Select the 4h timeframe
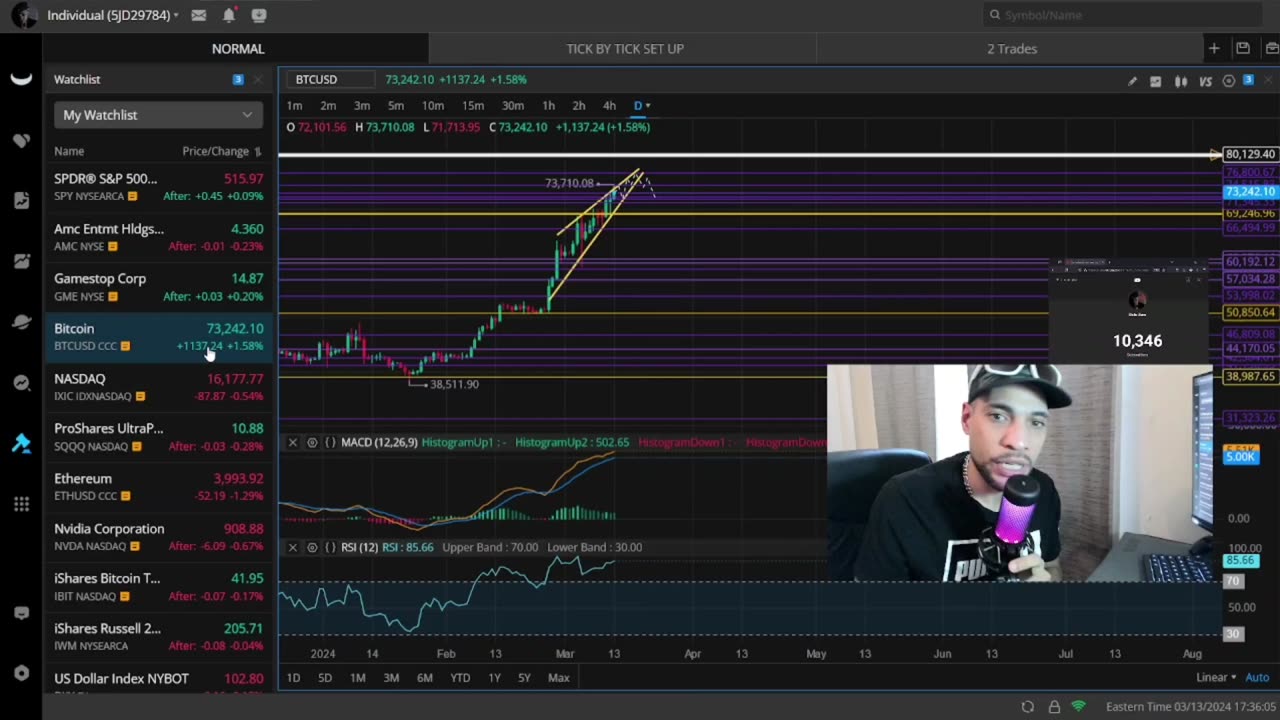1280x720 pixels. click(x=609, y=106)
